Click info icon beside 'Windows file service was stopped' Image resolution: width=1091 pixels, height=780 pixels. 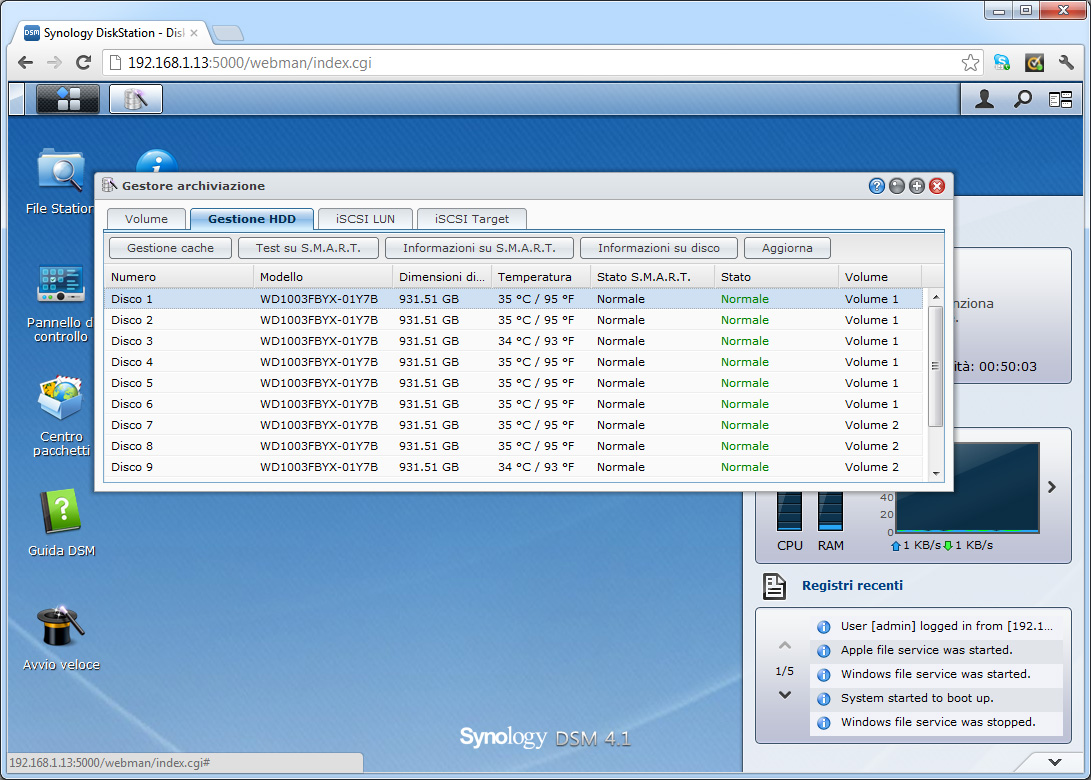[824, 723]
